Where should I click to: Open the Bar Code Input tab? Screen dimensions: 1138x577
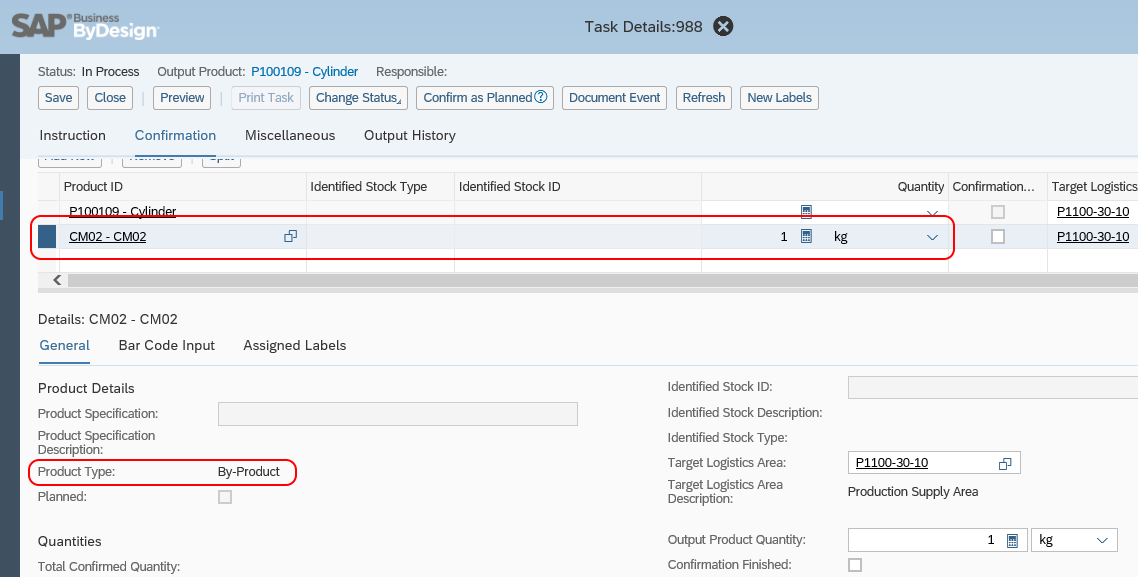(x=166, y=345)
